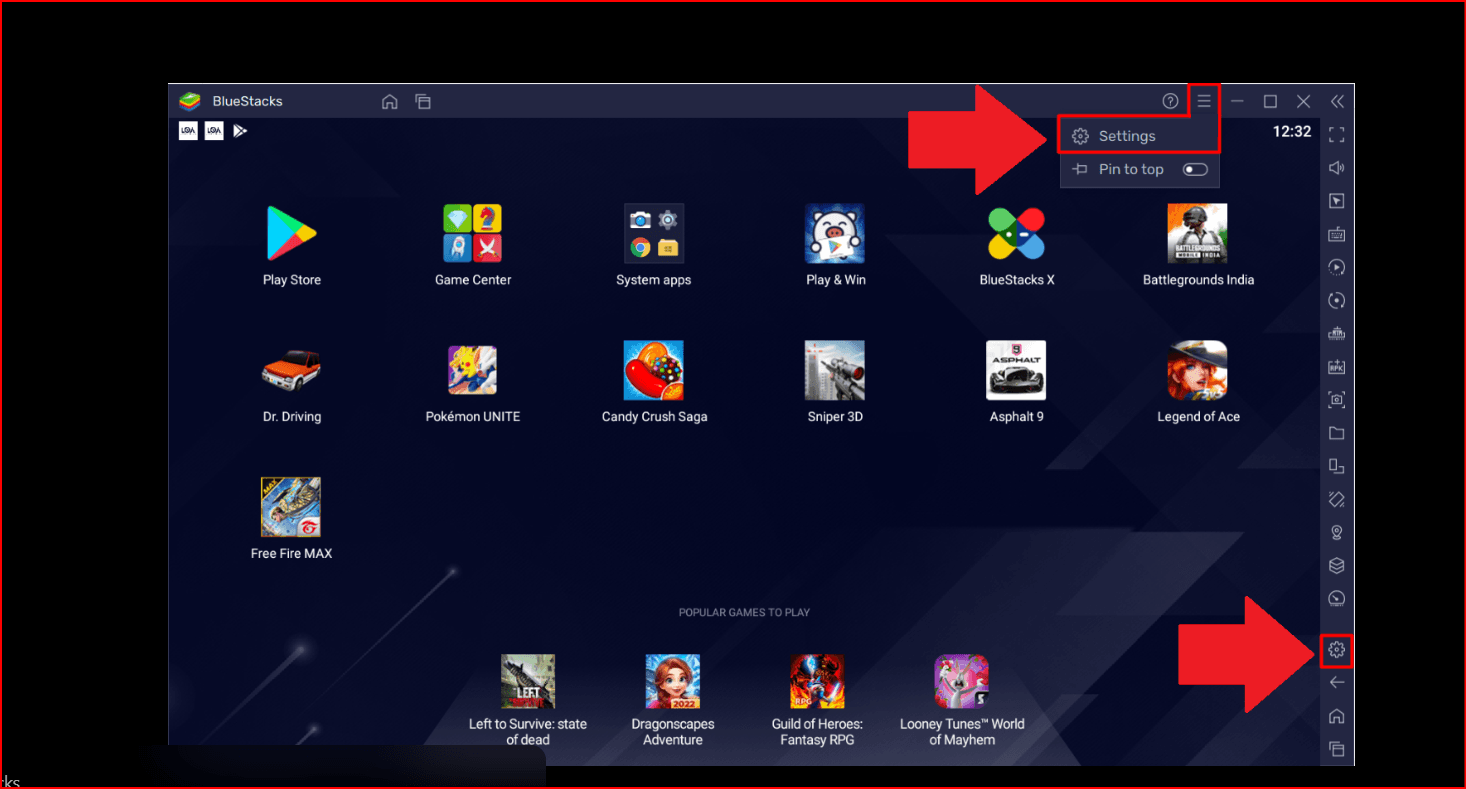Open the multi-window tab icon in title bar
The width and height of the screenshot is (1466, 789).
(x=423, y=101)
